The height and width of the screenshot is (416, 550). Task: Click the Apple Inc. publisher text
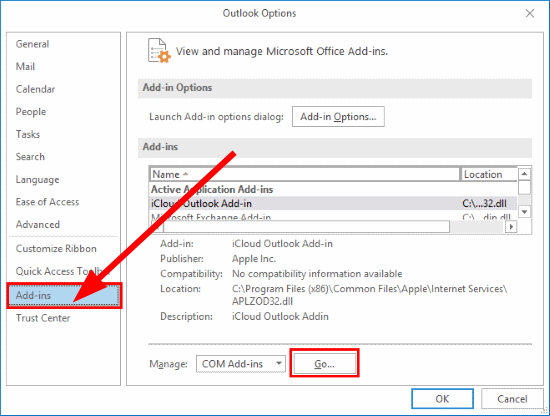coord(254,259)
